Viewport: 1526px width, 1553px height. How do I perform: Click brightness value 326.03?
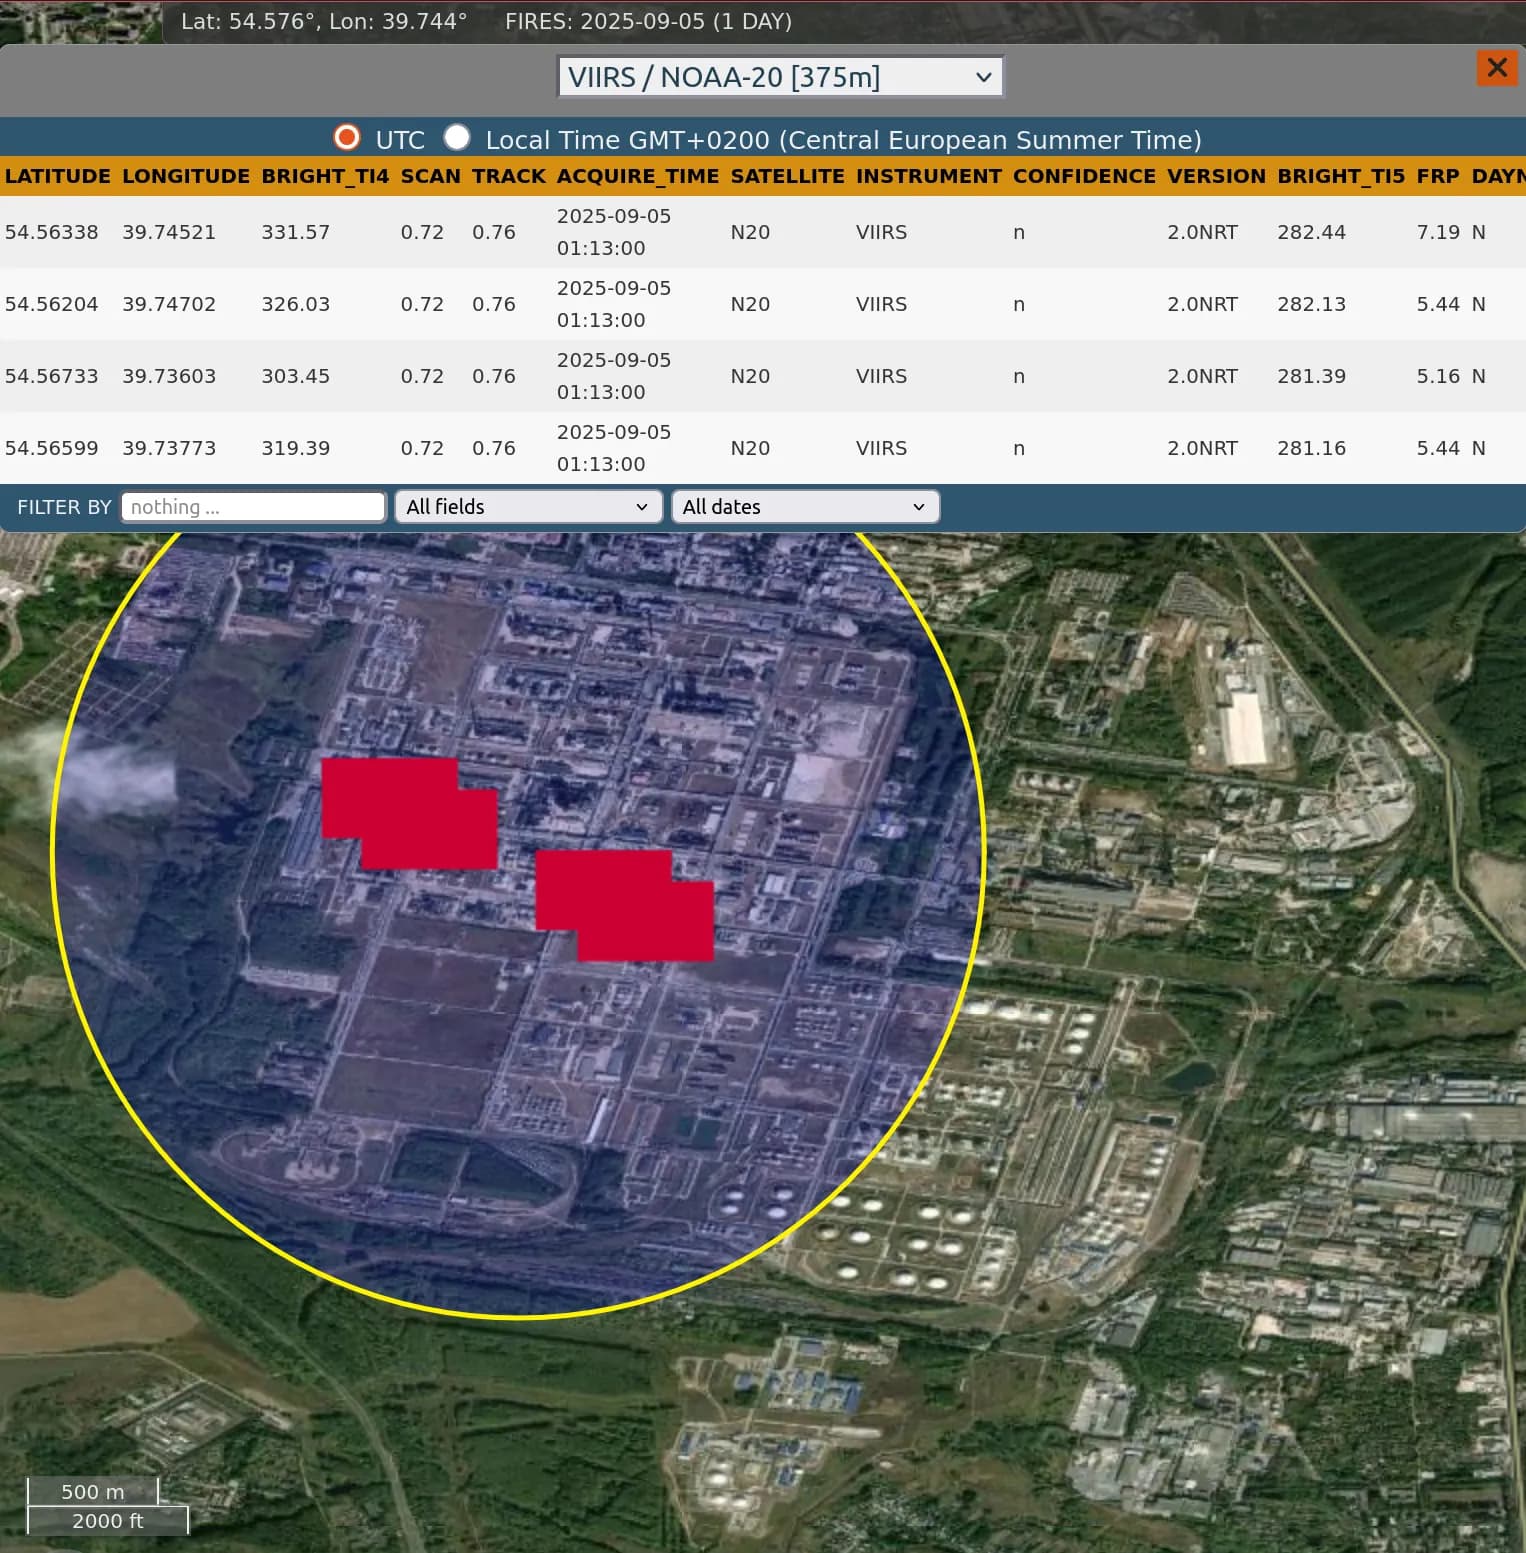(x=296, y=304)
